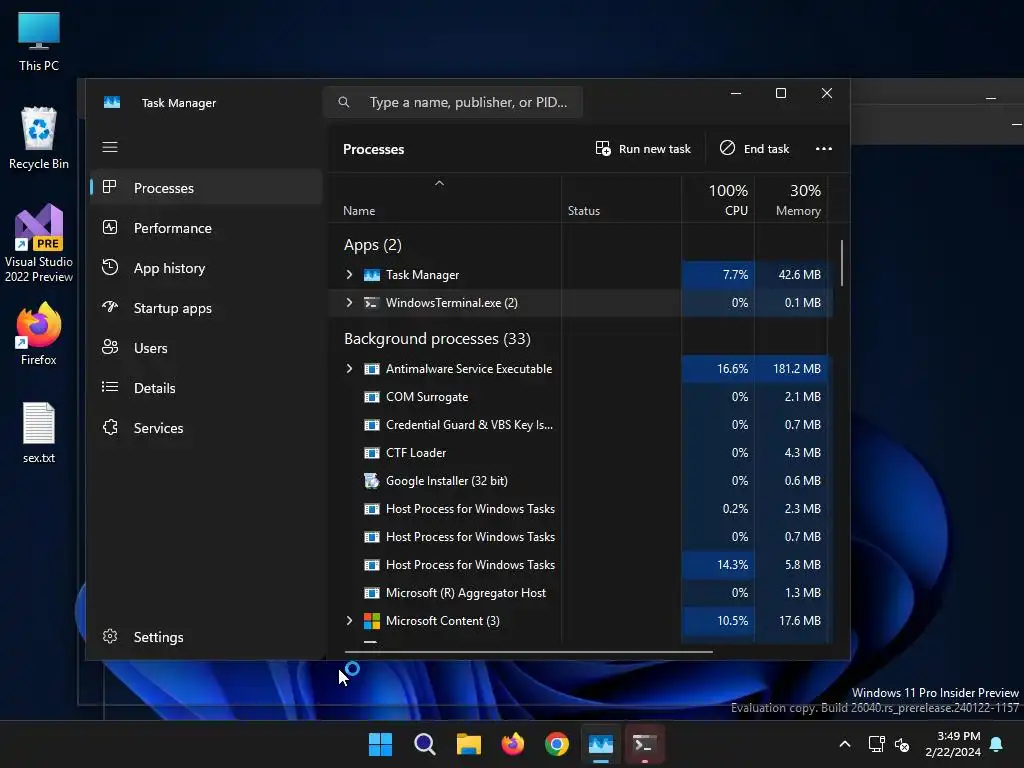The height and width of the screenshot is (768, 1024).
Task: Click the Background processes (33) header
Action: coord(437,339)
